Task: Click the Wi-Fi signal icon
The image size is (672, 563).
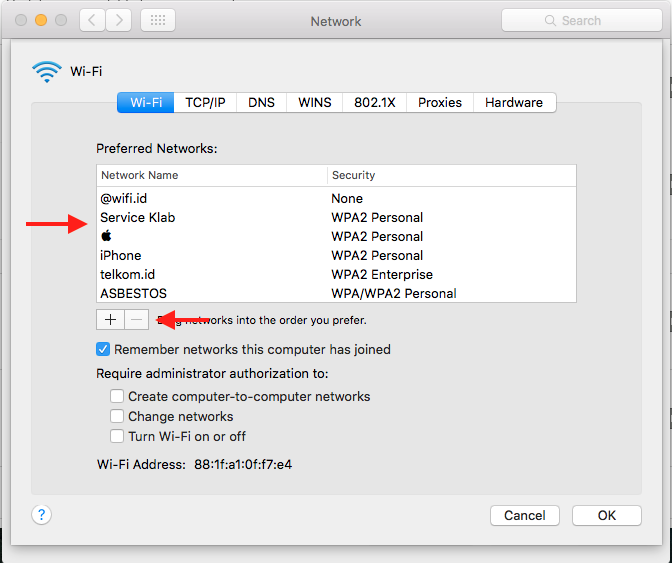Action: tap(46, 71)
